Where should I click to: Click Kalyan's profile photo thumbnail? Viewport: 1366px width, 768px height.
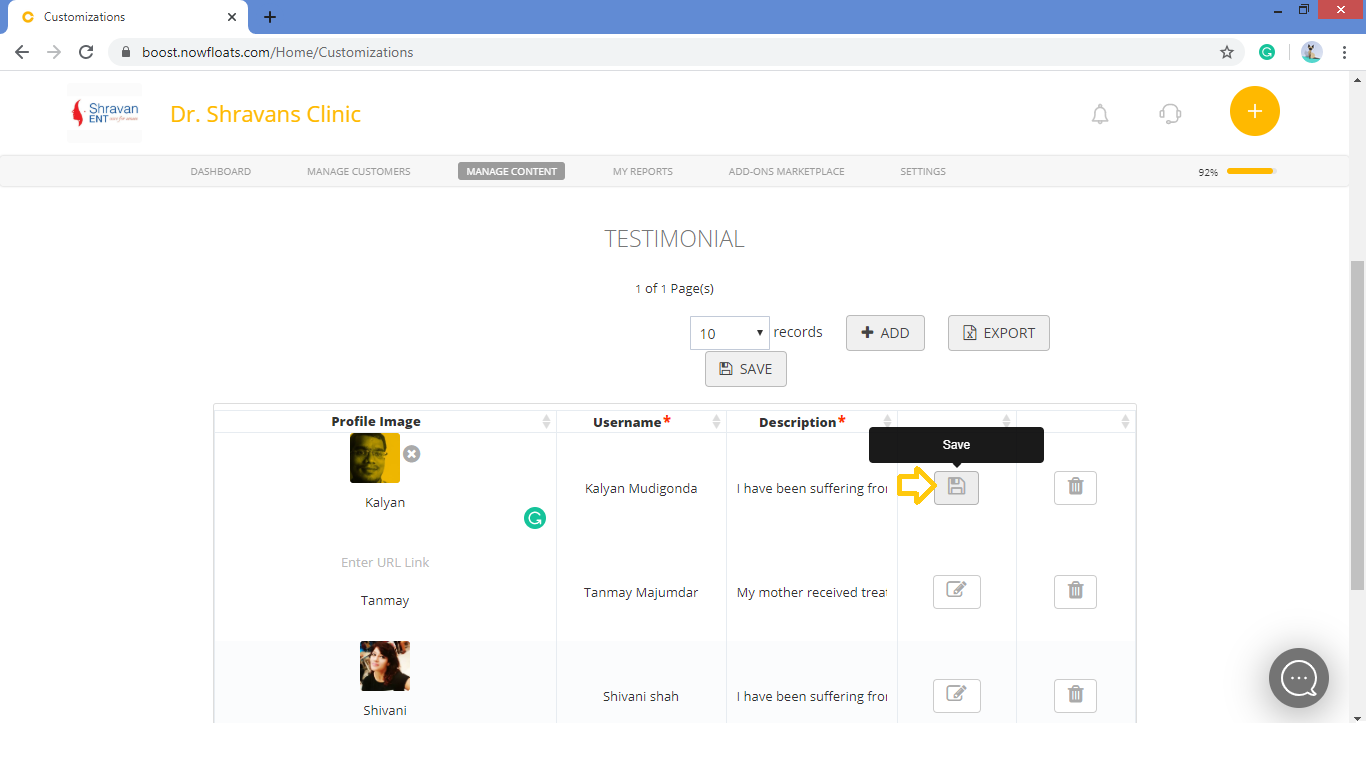(375, 458)
